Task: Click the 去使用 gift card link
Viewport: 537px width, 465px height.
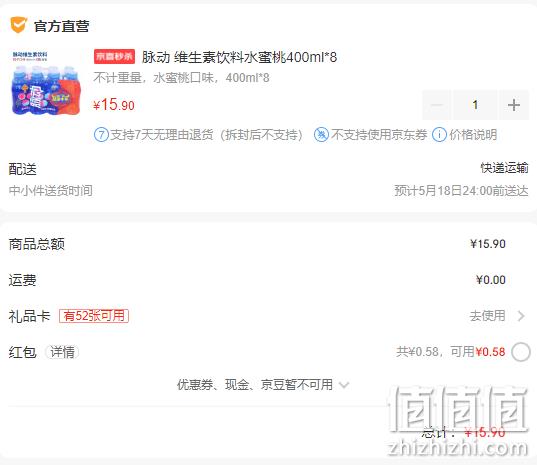Action: [x=487, y=315]
